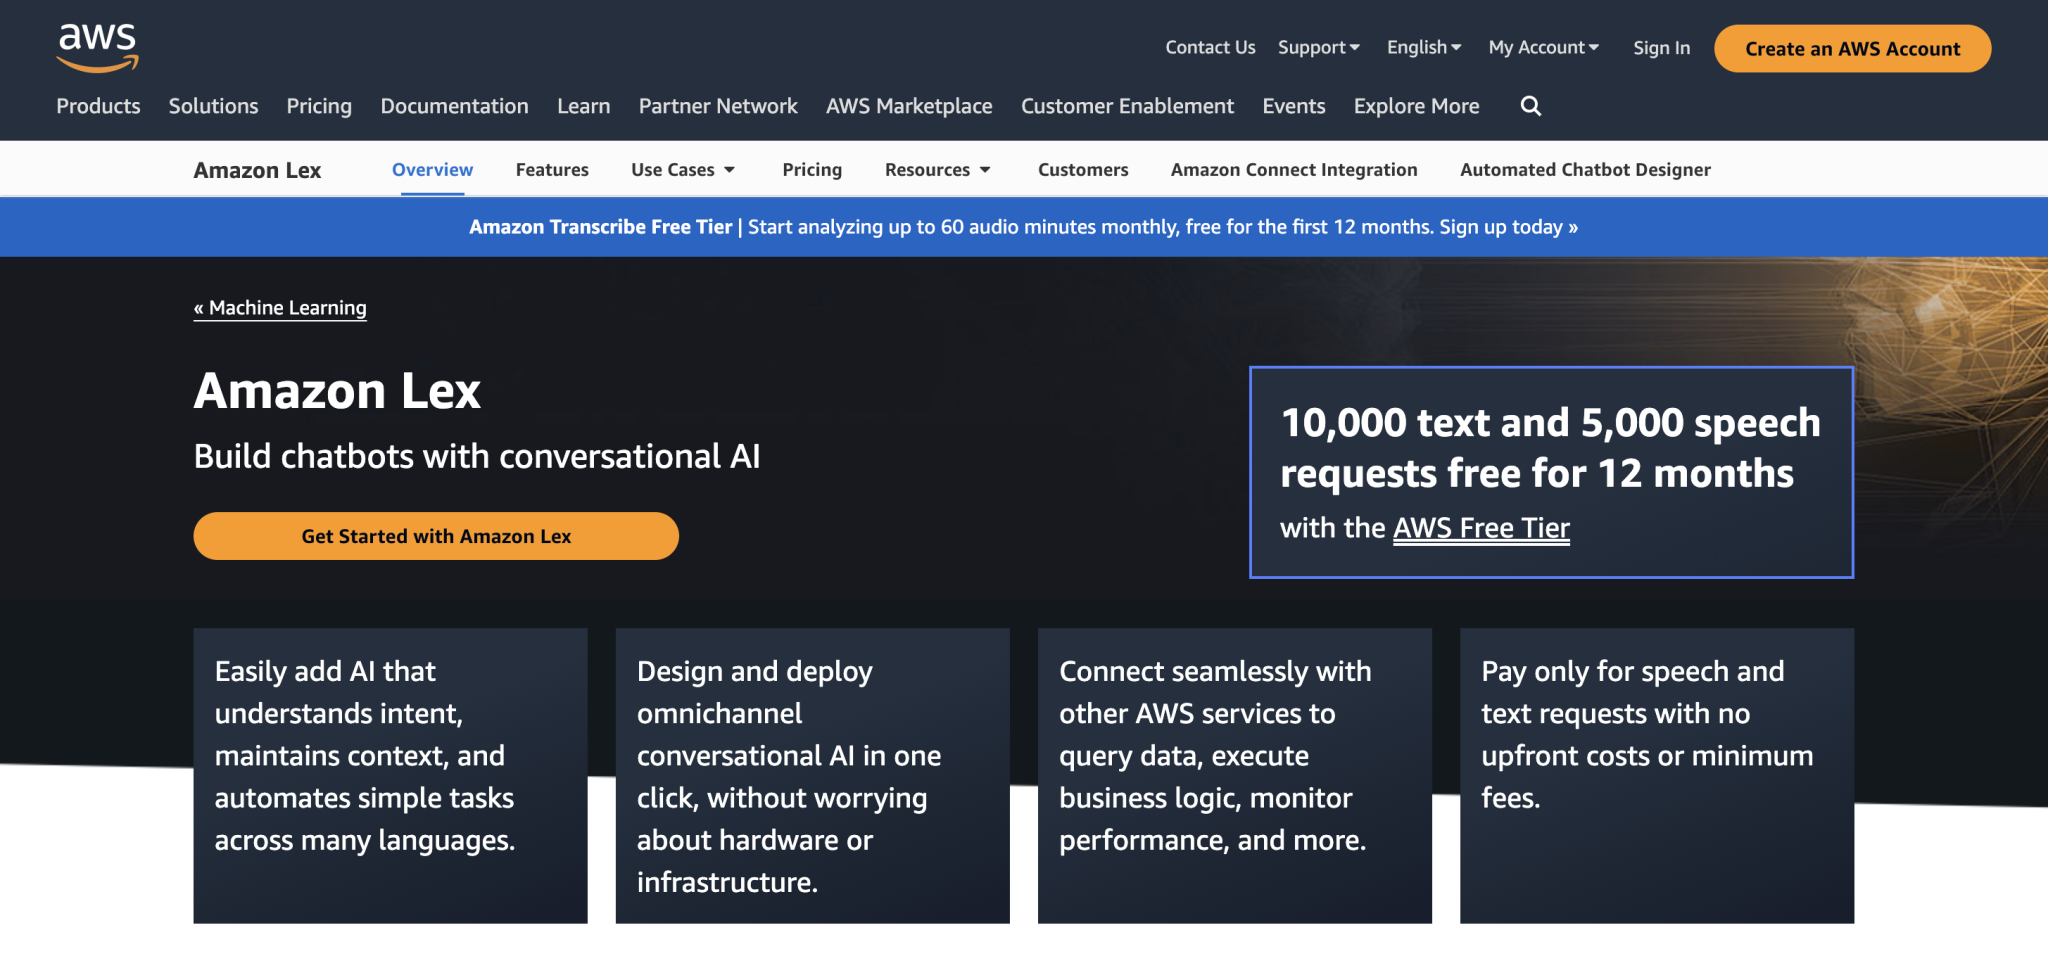2048x975 pixels.
Task: Click the Amazon Transcribe Free Tier banner
Action: (1023, 227)
